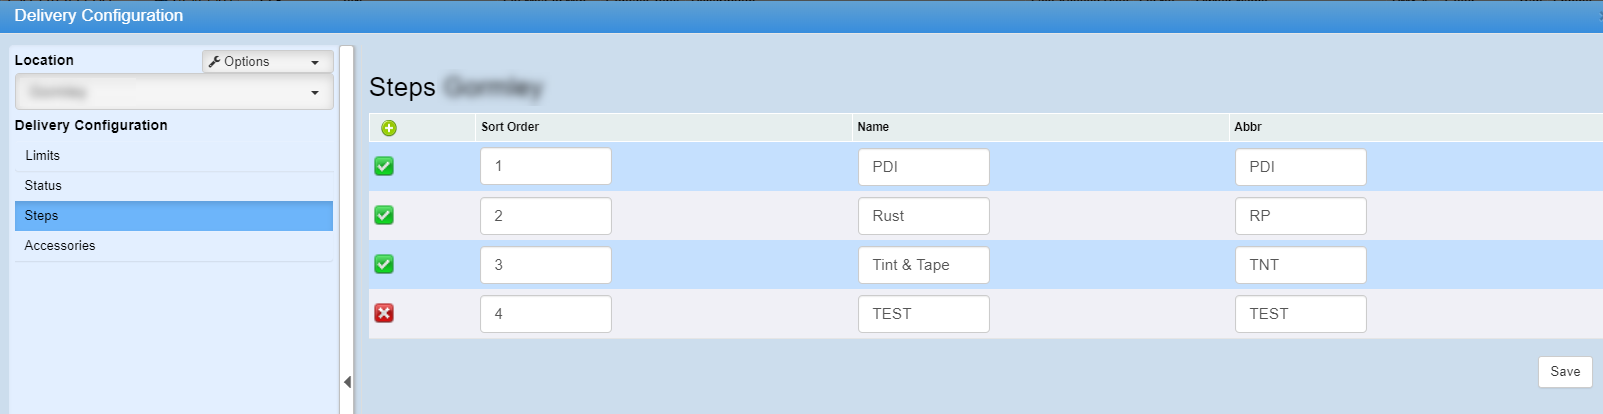Toggle the green checkmark for Tint & Tape
Screen dimensions: 1603x414
(384, 264)
